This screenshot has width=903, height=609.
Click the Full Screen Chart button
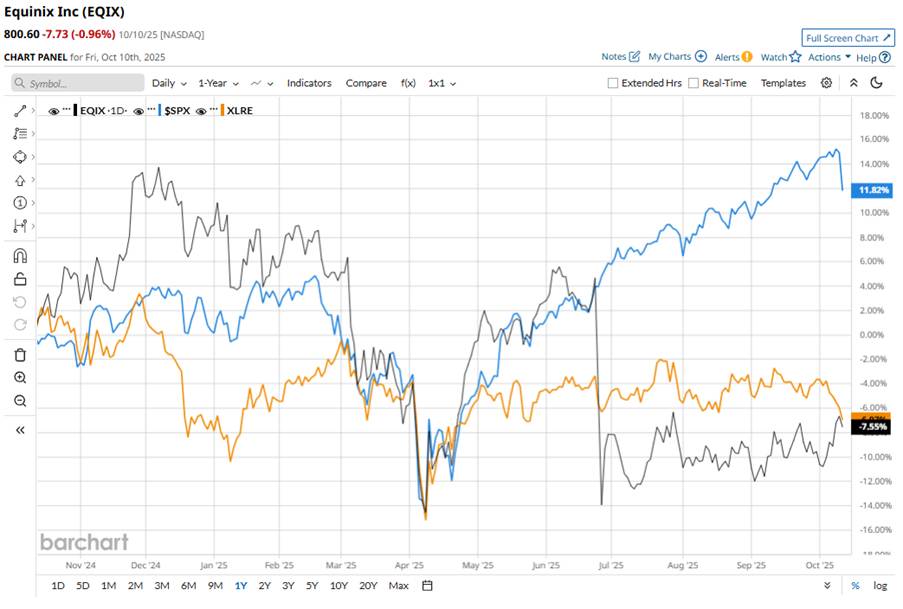(846, 38)
